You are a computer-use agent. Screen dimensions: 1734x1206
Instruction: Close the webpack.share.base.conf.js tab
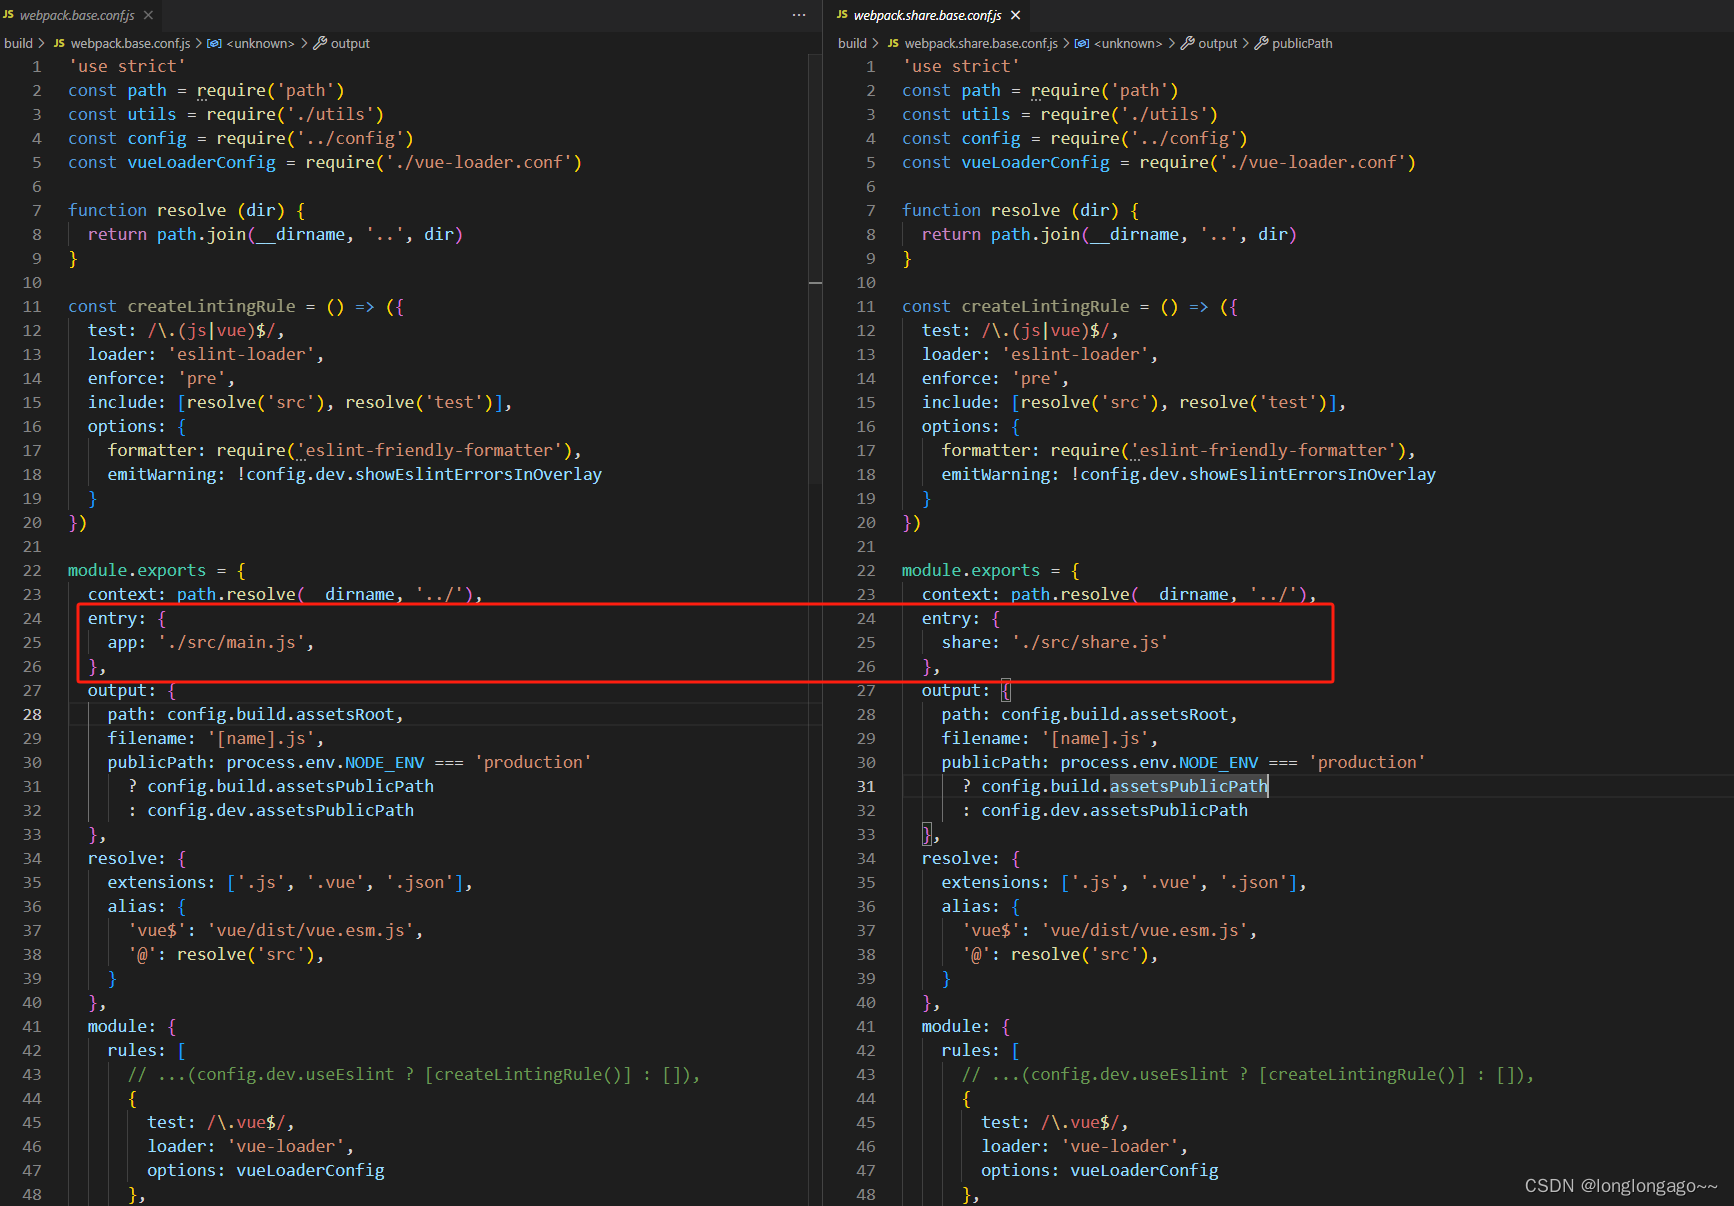click(x=1015, y=15)
